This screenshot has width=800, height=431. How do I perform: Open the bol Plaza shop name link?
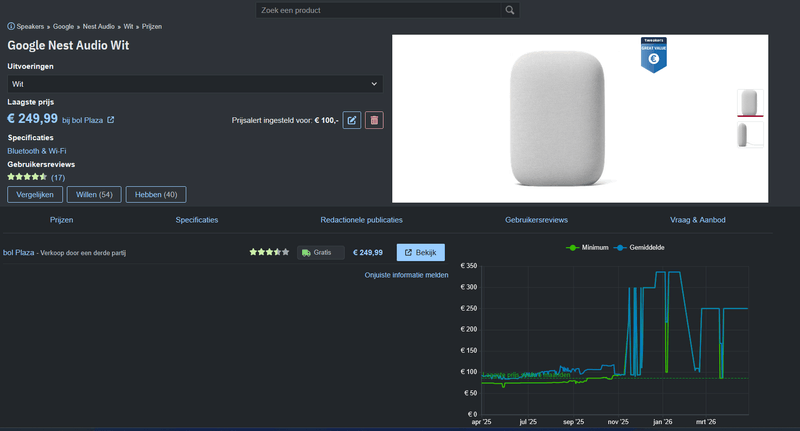[18, 252]
